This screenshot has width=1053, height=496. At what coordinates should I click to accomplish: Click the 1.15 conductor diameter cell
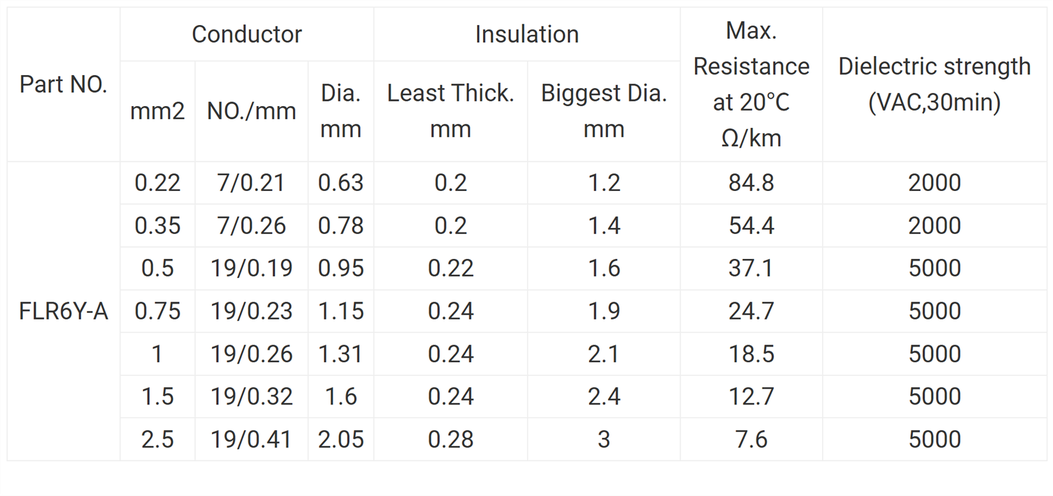pyautogui.click(x=341, y=311)
